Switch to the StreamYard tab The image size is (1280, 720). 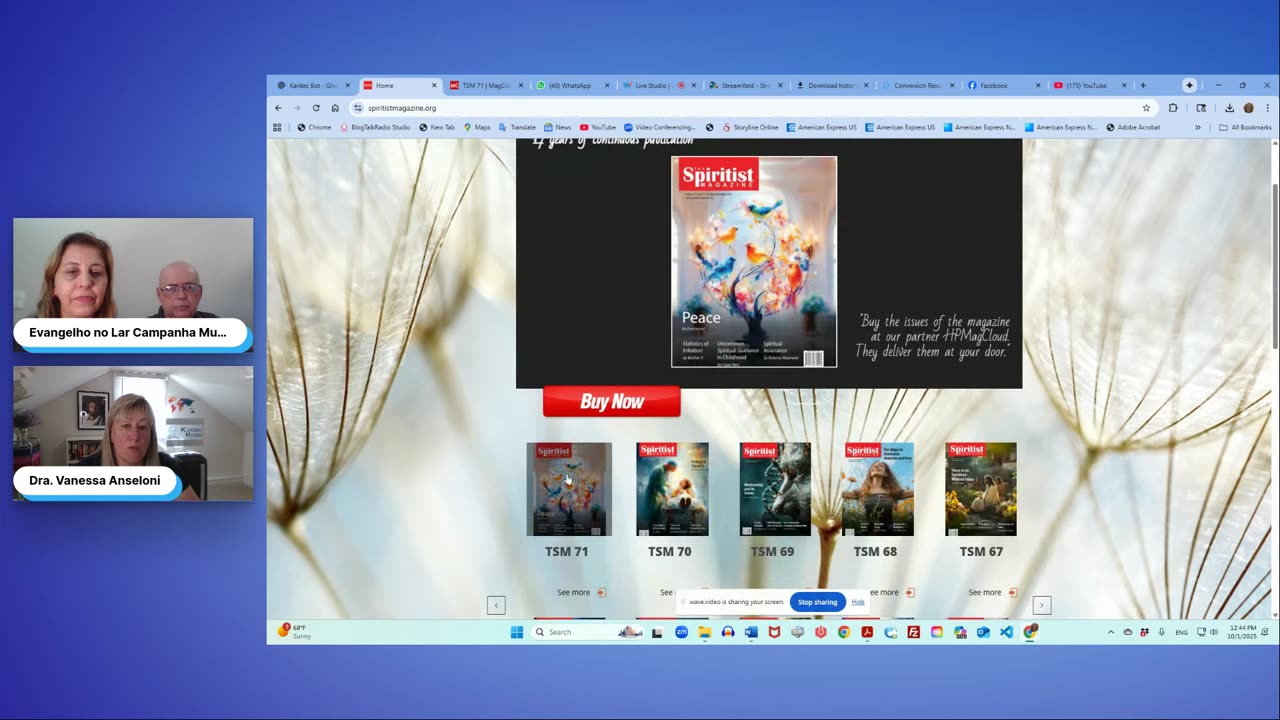point(743,85)
